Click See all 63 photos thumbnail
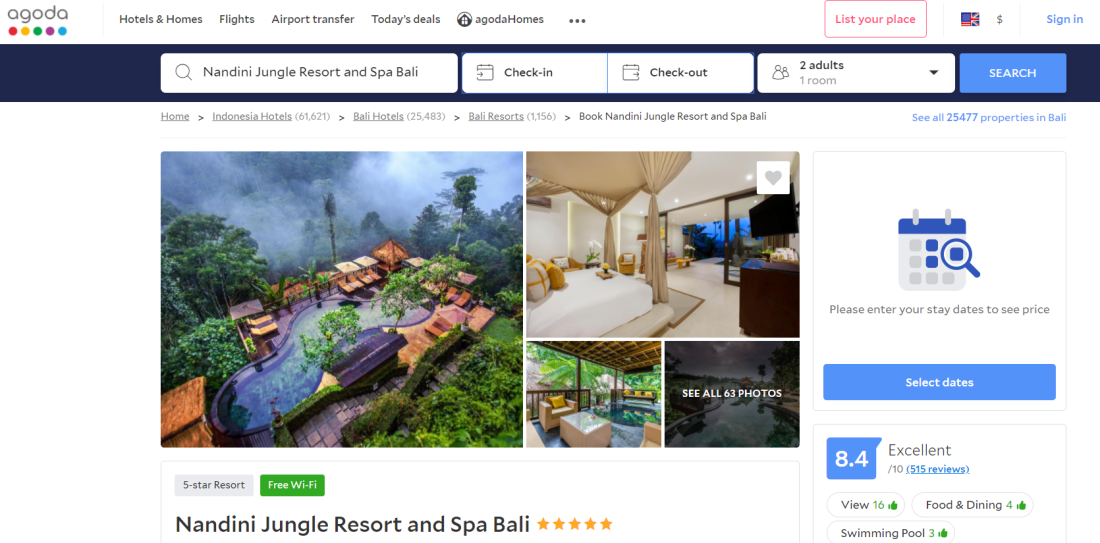This screenshot has height=543, width=1100. [732, 394]
